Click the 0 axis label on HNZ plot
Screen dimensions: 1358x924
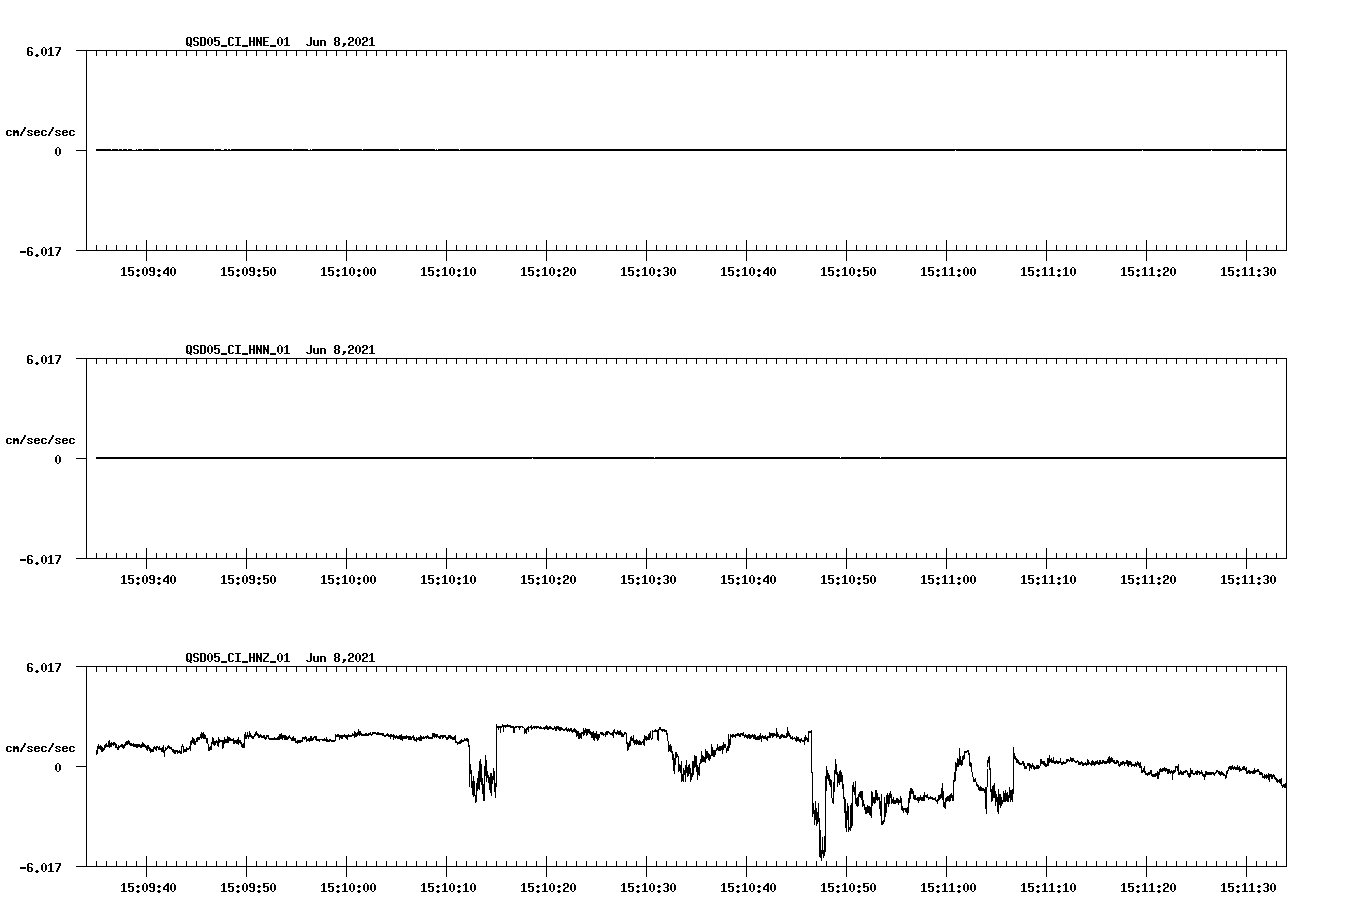click(x=58, y=768)
